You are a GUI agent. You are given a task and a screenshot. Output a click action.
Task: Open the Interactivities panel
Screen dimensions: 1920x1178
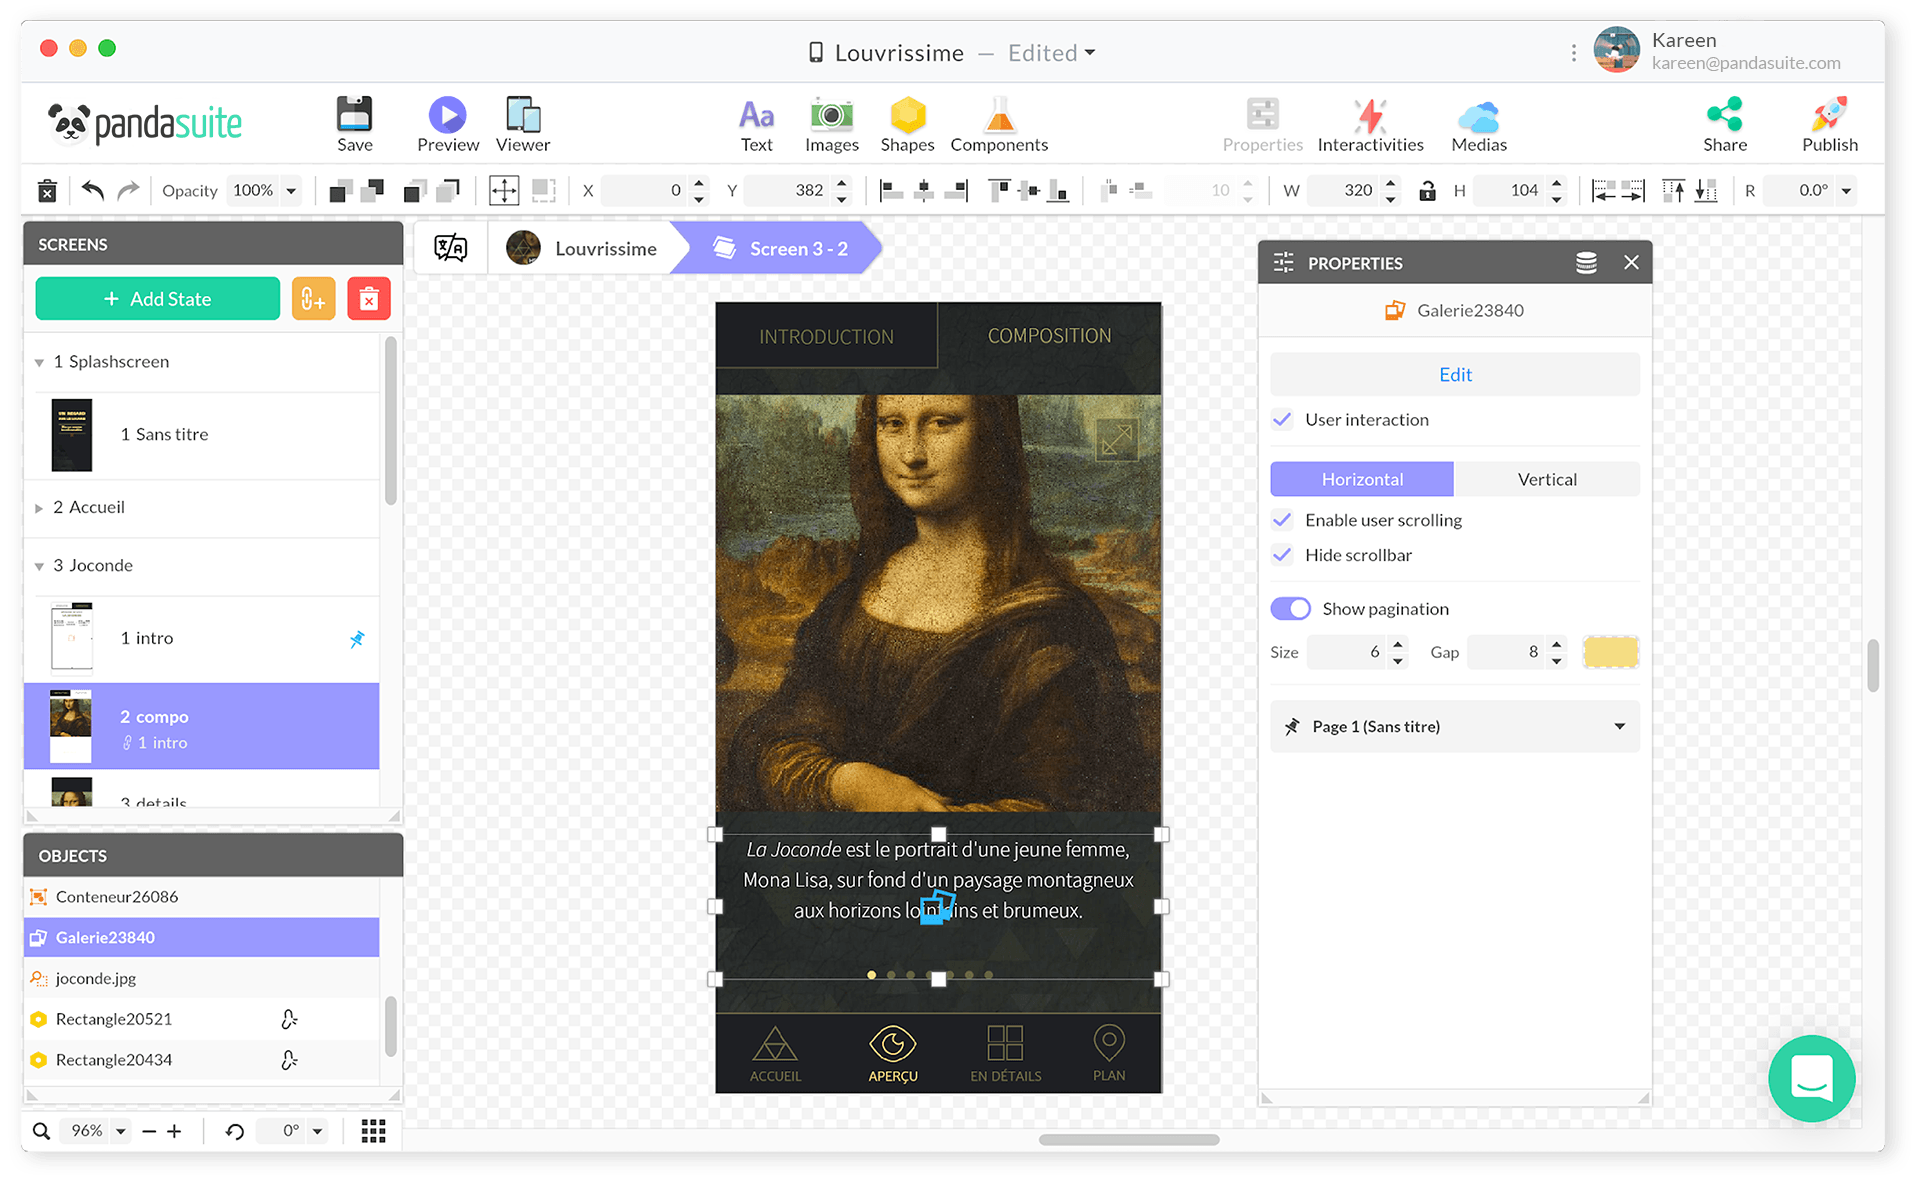click(x=1371, y=121)
